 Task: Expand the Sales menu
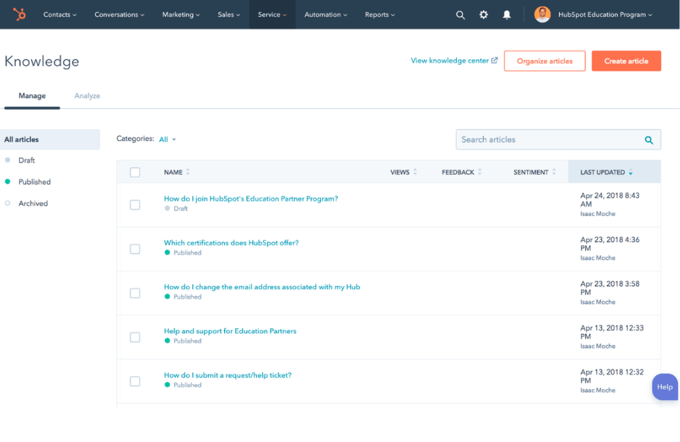click(x=229, y=15)
